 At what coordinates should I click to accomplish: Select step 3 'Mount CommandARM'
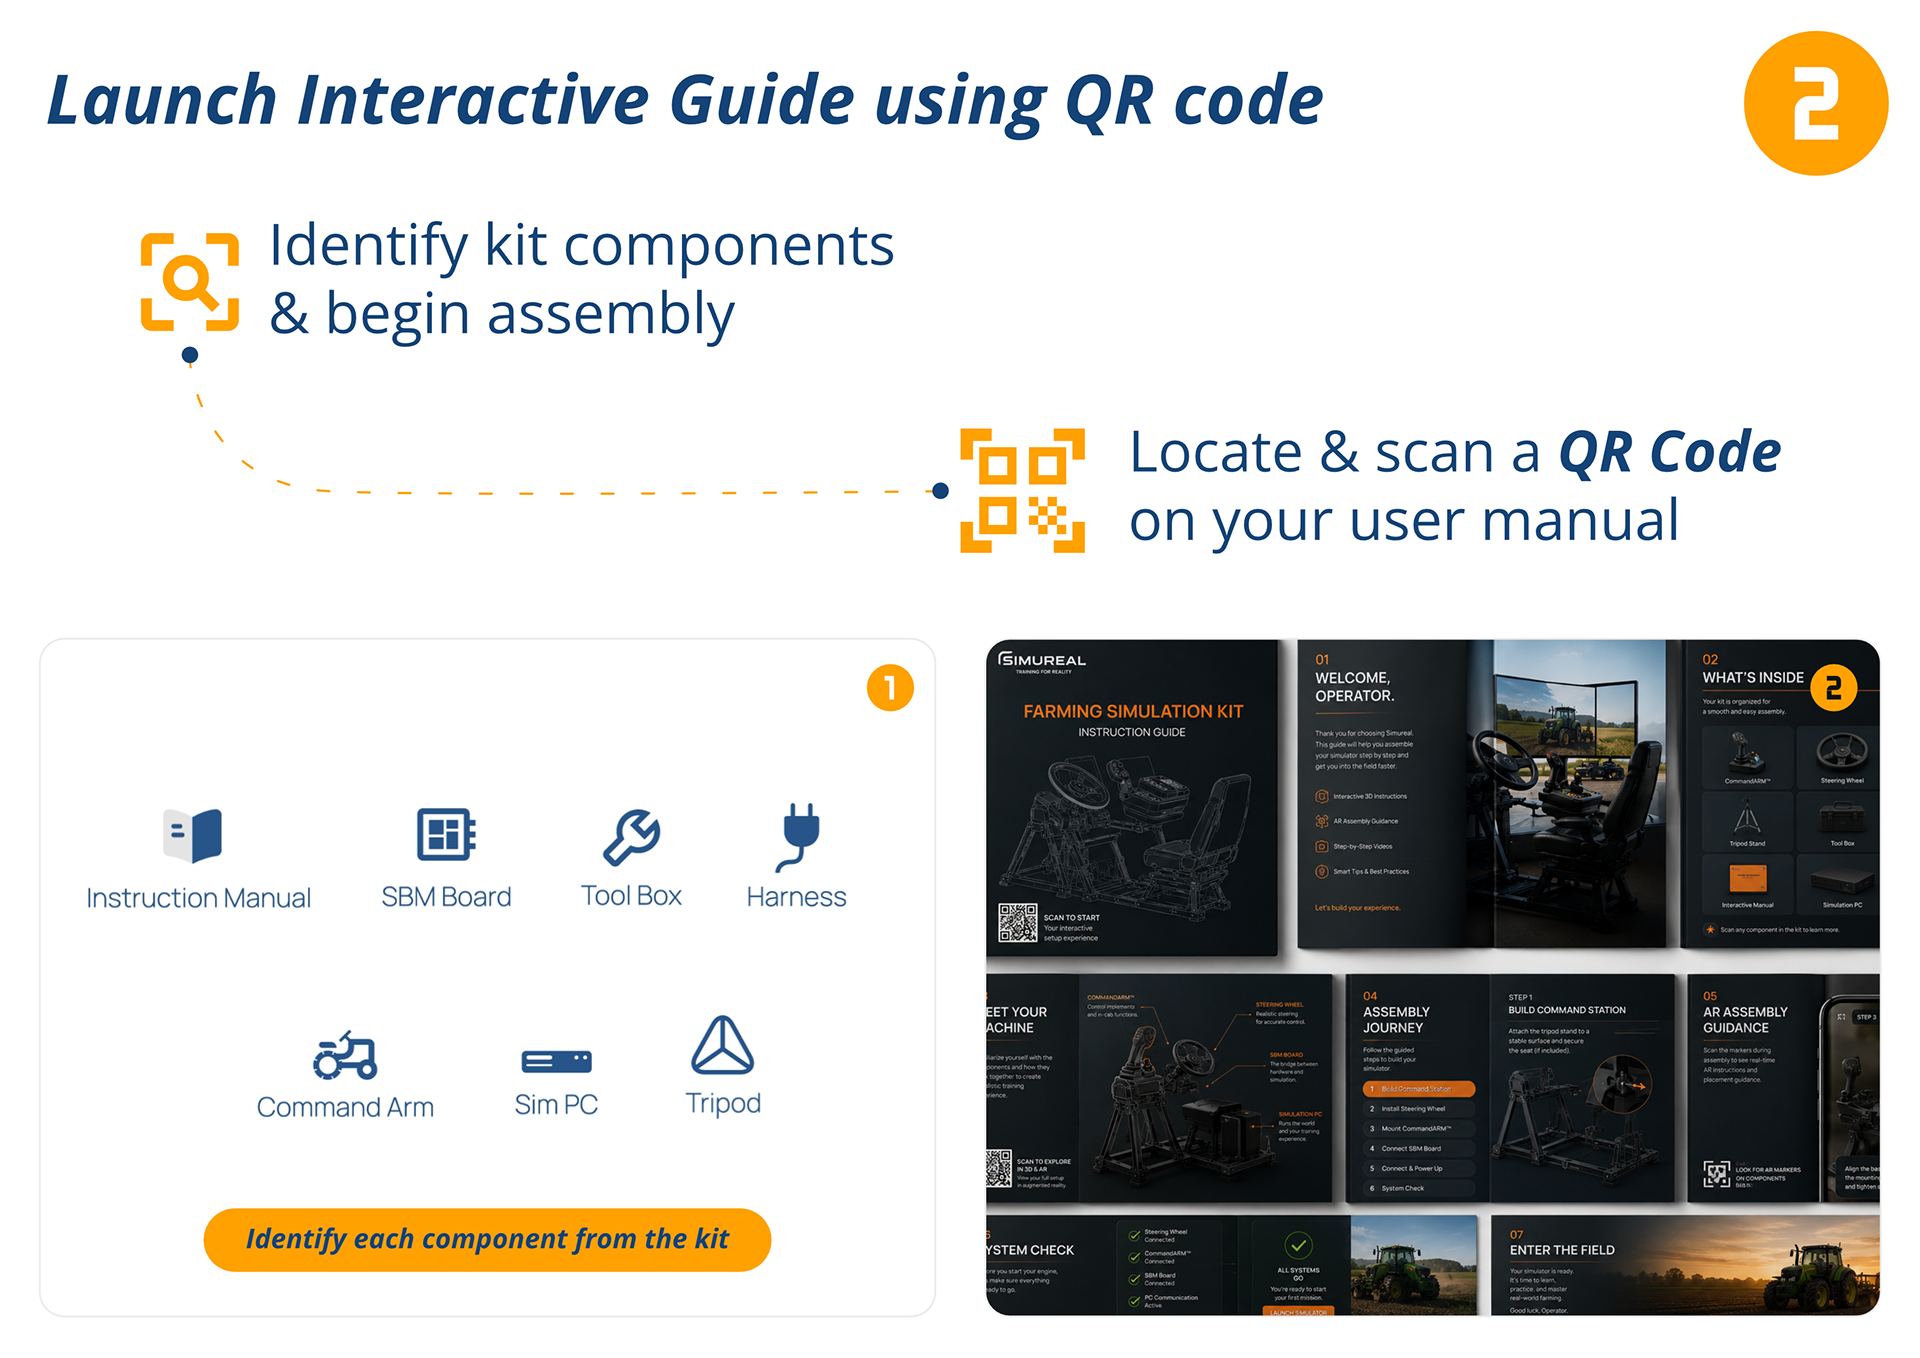click(1419, 1129)
